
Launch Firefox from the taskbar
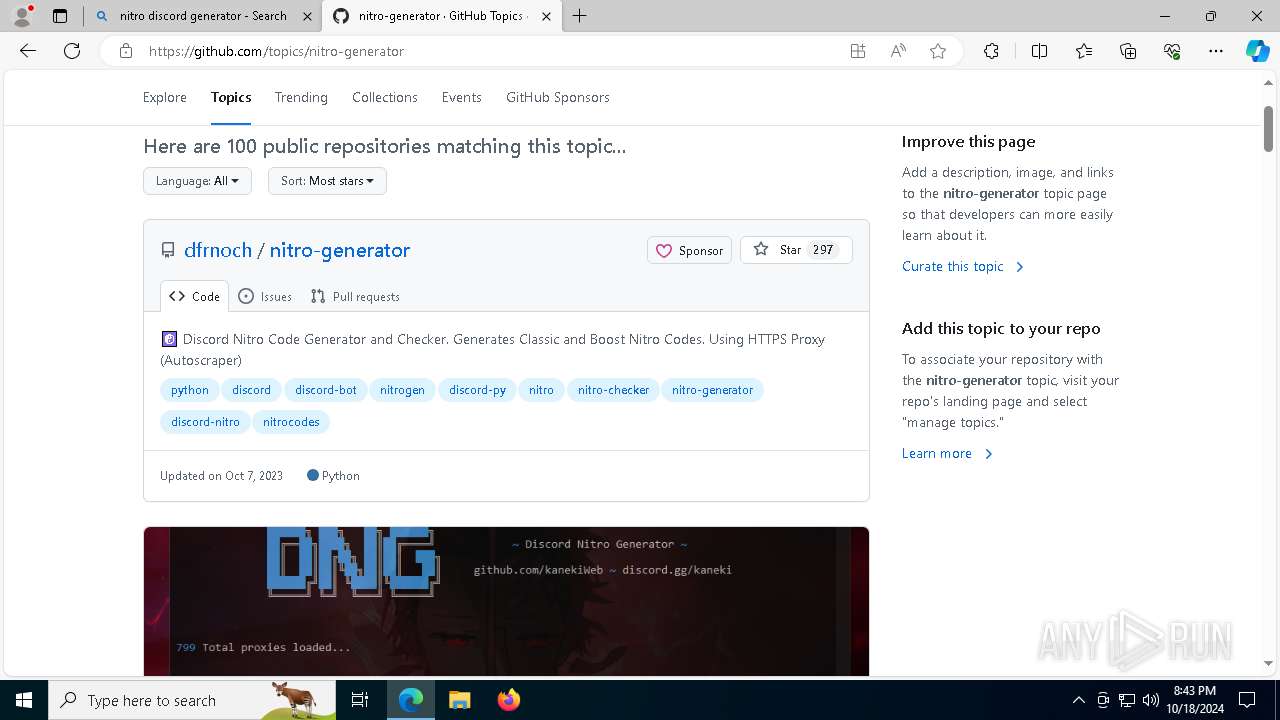(x=508, y=700)
